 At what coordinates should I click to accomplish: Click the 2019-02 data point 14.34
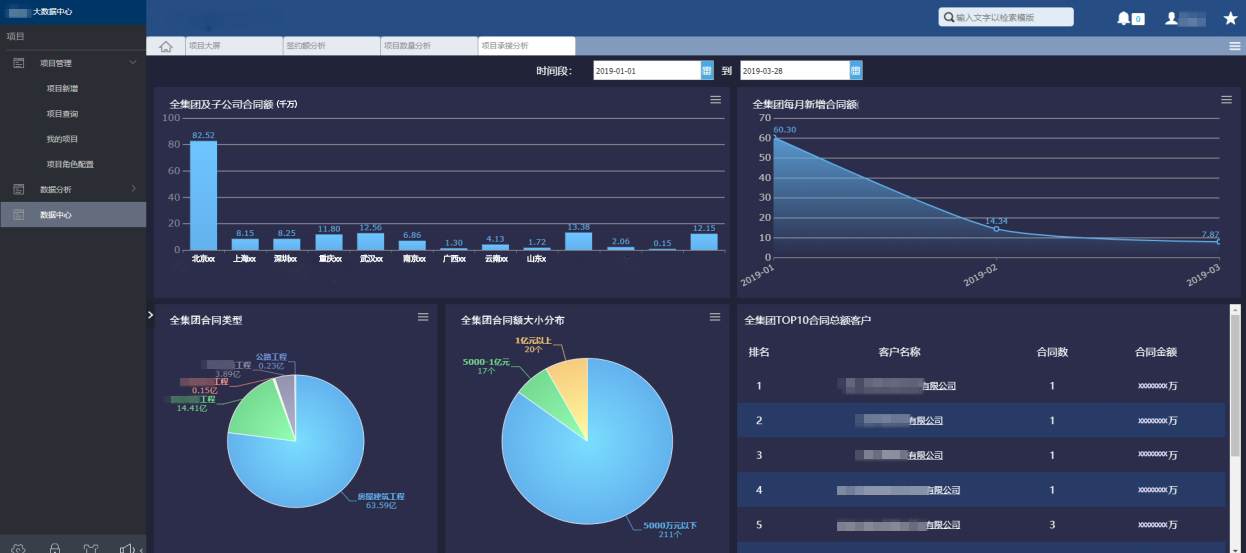[995, 229]
